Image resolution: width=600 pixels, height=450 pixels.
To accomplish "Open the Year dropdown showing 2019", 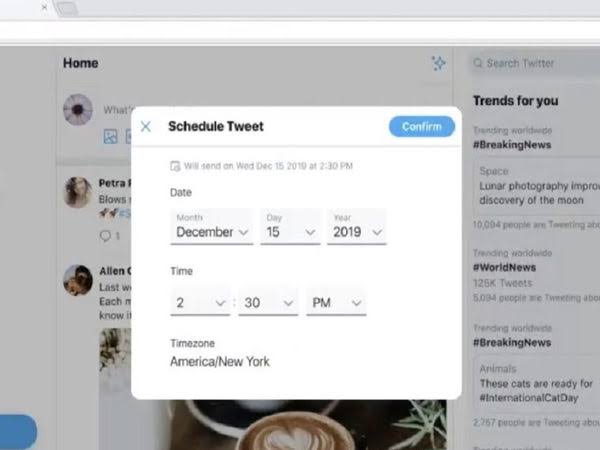I will coord(357,227).
